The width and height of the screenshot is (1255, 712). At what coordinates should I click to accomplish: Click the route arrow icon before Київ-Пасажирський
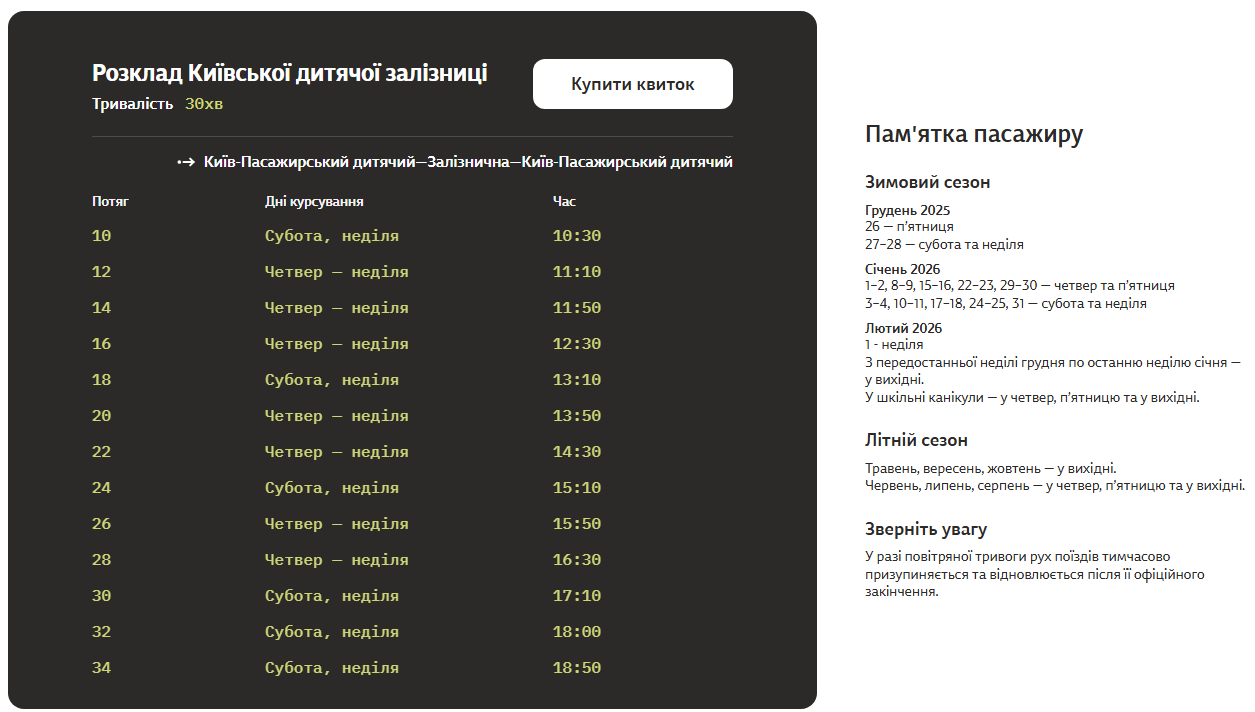pos(186,162)
